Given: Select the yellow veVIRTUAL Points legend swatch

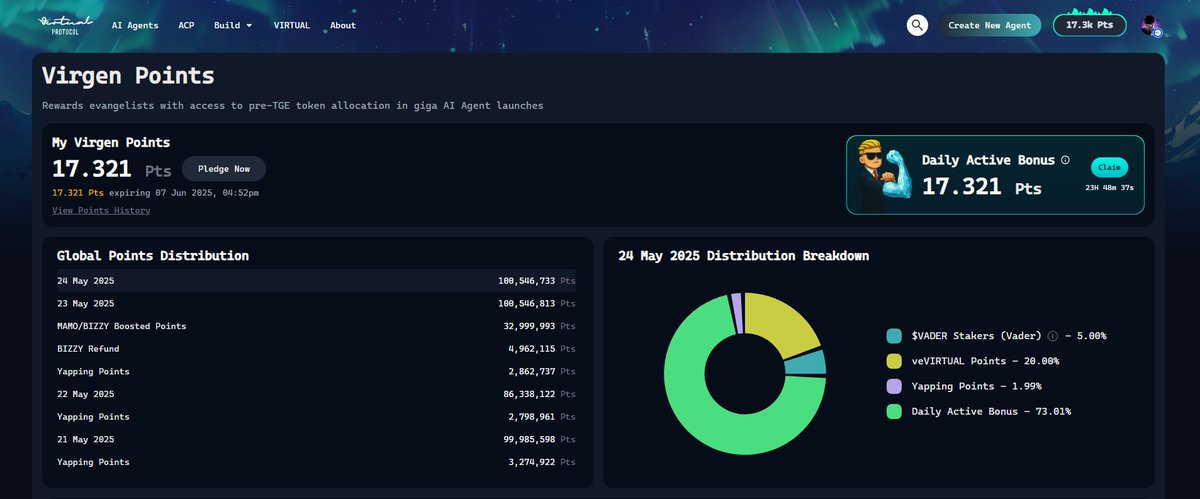Looking at the screenshot, I should click(894, 361).
